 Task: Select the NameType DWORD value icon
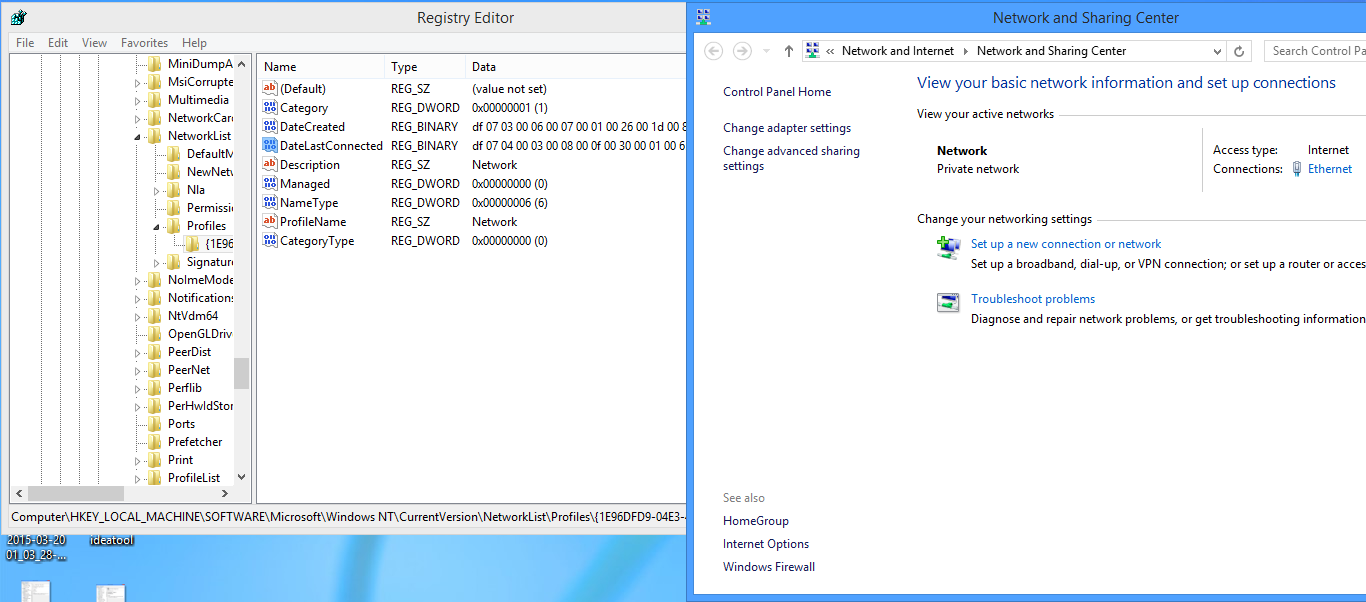point(269,203)
